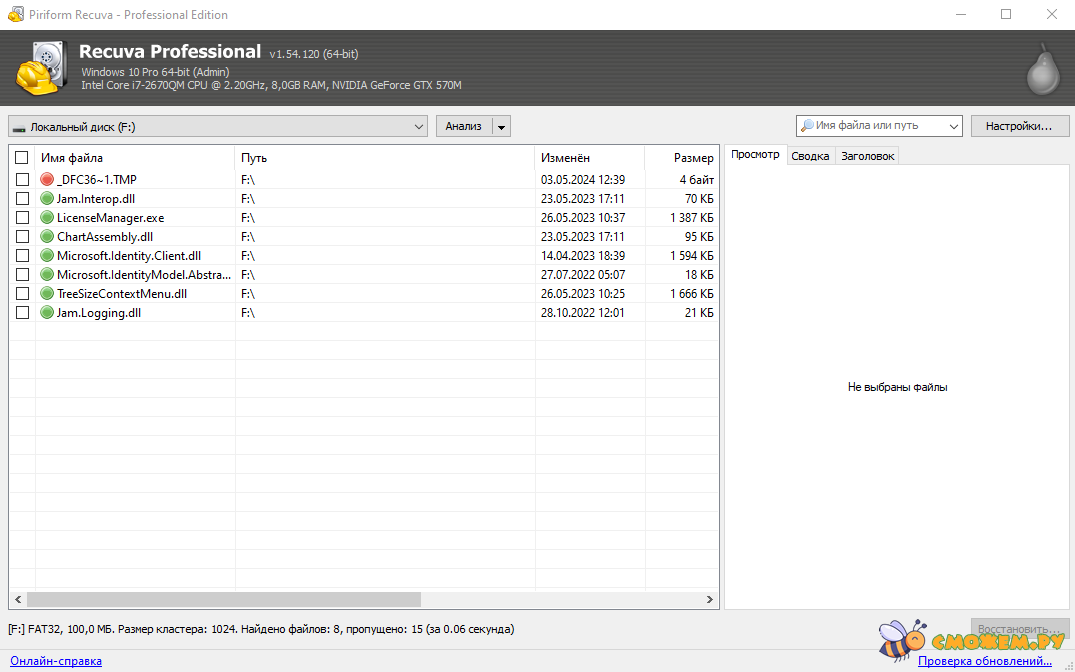The height and width of the screenshot is (672, 1075).
Task: Select the file name TreeSizeContextMenu.dll
Action: click(x=122, y=294)
